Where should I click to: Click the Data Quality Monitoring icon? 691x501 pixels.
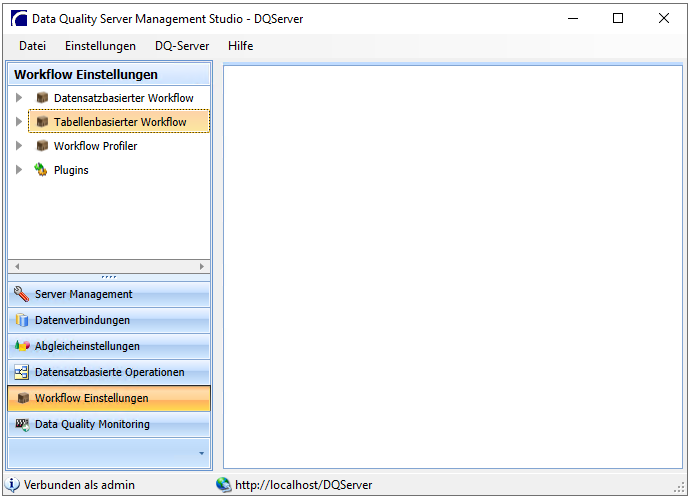[x=22, y=424]
